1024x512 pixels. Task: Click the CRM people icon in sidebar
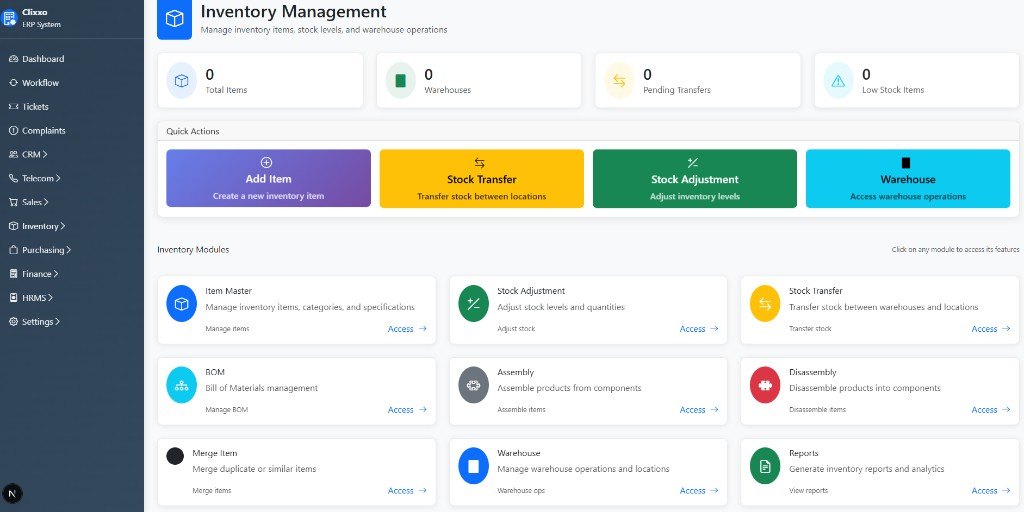click(x=13, y=155)
